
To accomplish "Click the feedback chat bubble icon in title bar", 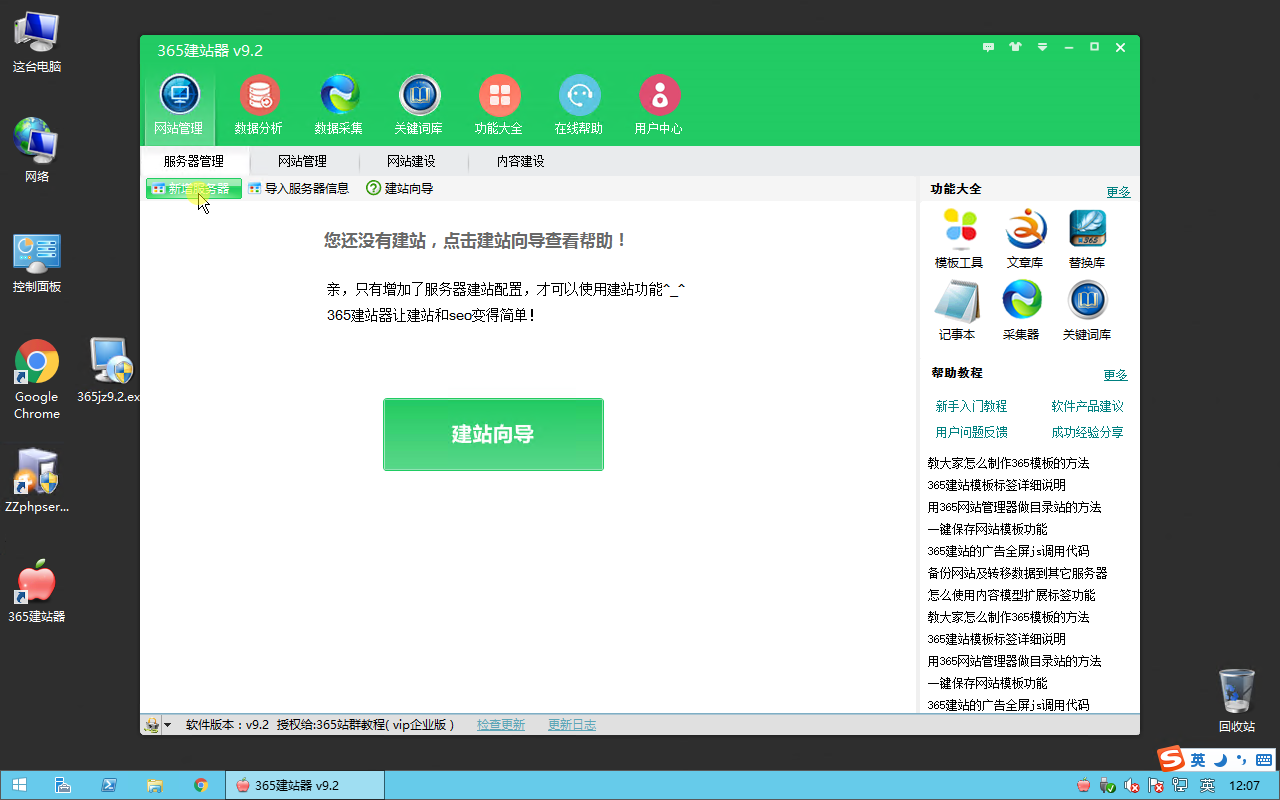I will point(988,47).
